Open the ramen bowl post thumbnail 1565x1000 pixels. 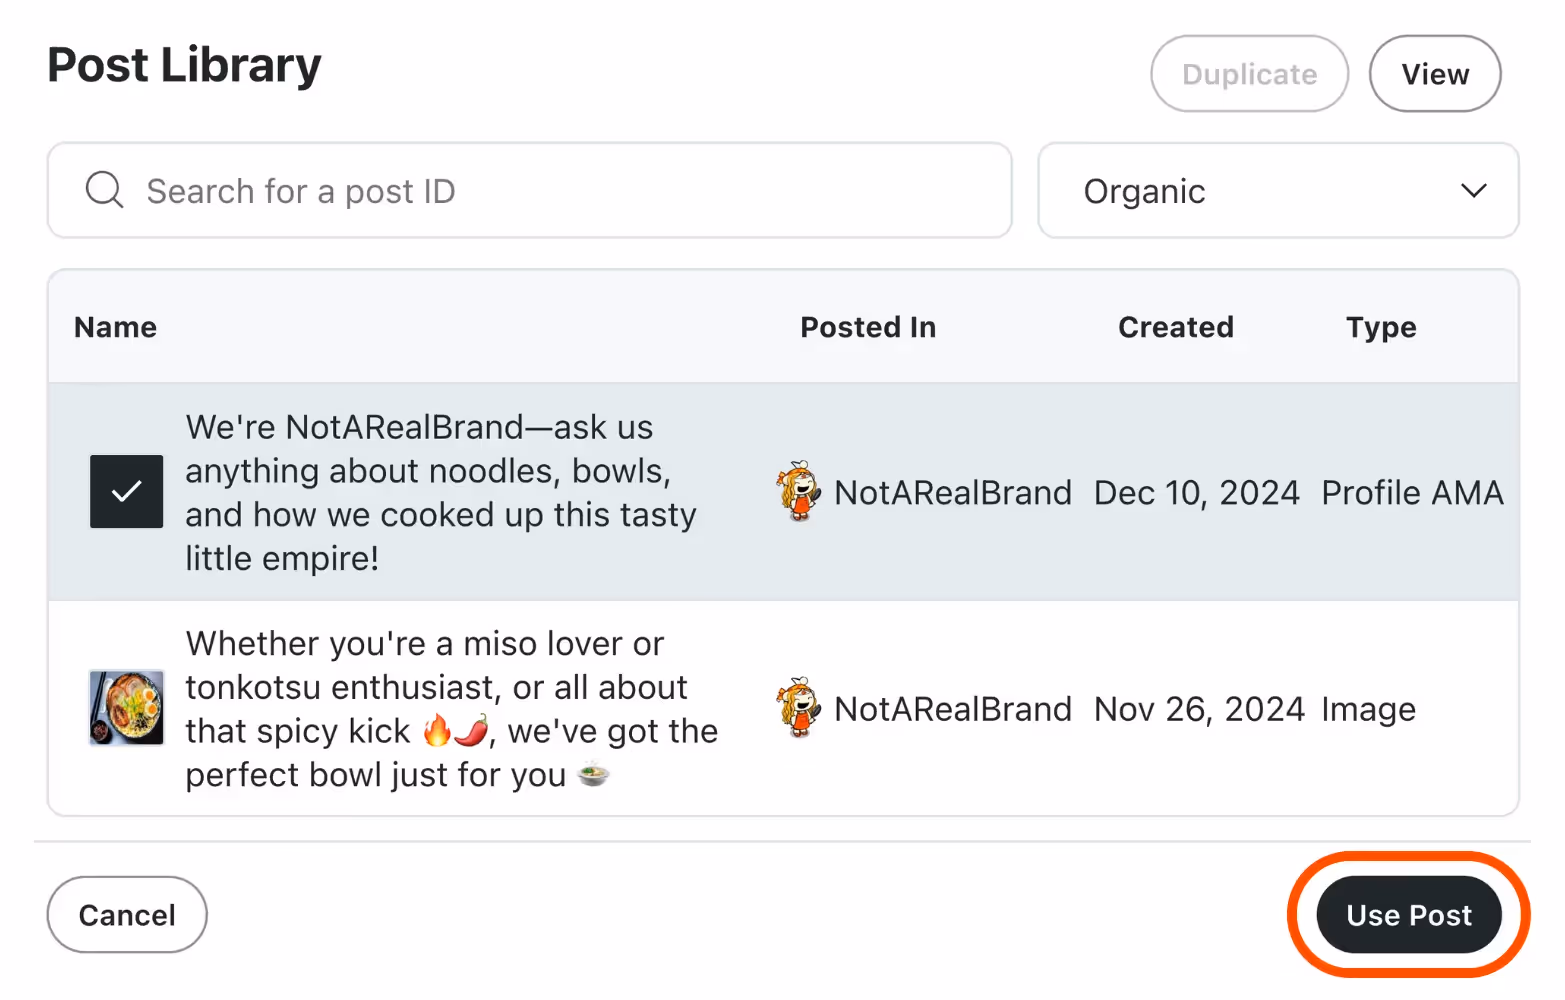pyautogui.click(x=126, y=708)
